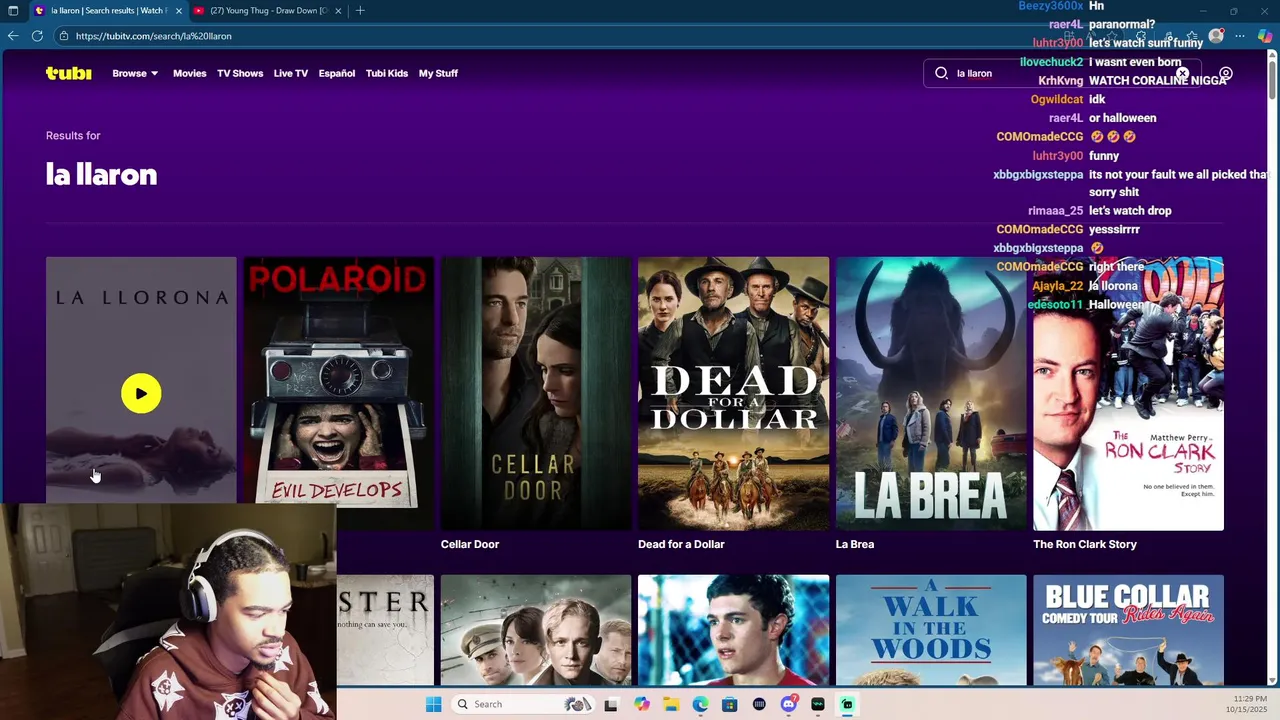Click the Cellar Door title link
Screen dimensions: 1280x720
point(470,544)
